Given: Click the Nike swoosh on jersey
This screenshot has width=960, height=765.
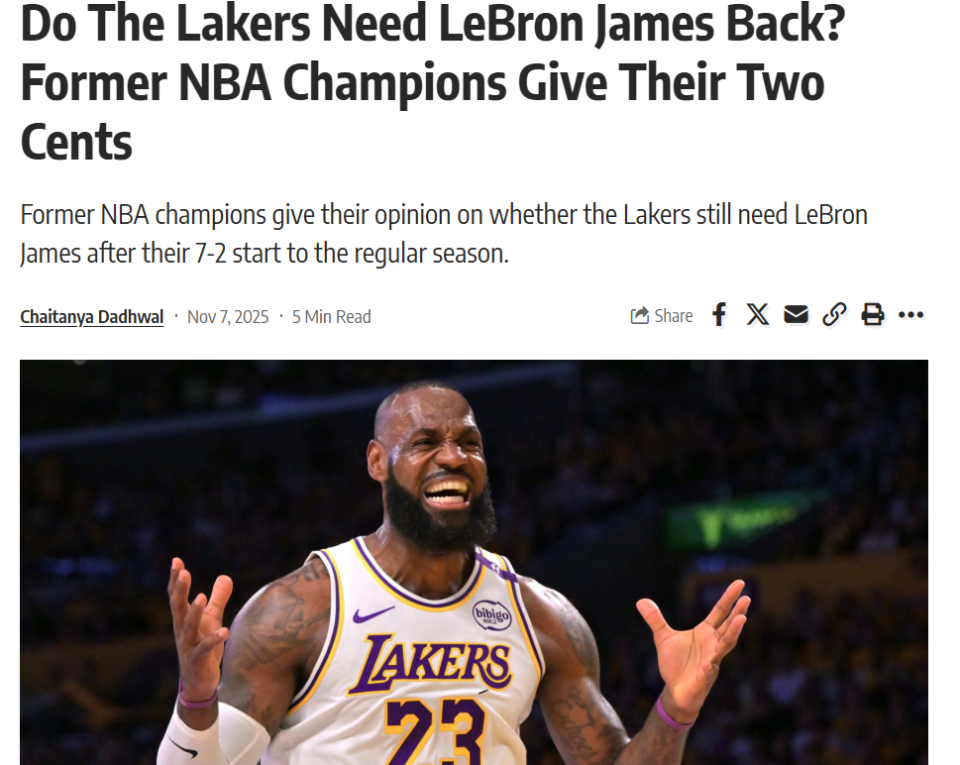Looking at the screenshot, I should [x=373, y=613].
